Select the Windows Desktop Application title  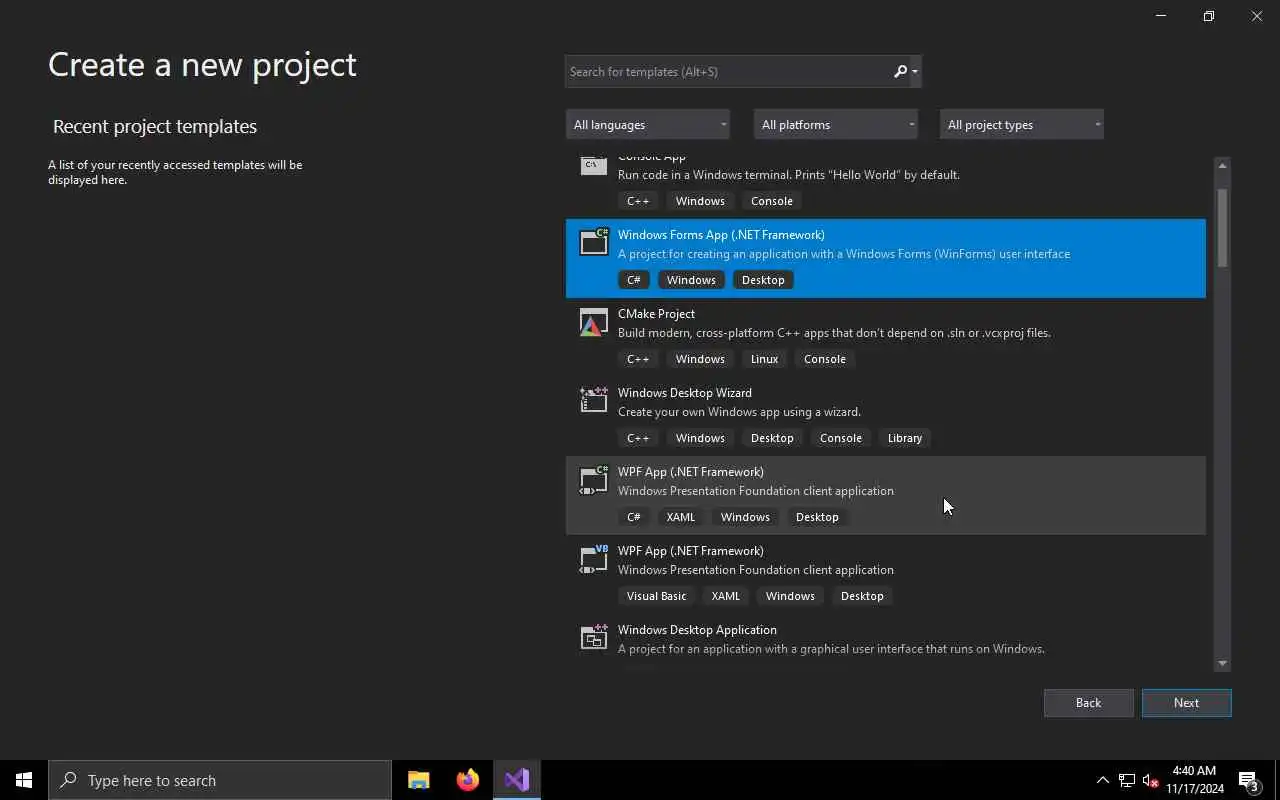[697, 630]
